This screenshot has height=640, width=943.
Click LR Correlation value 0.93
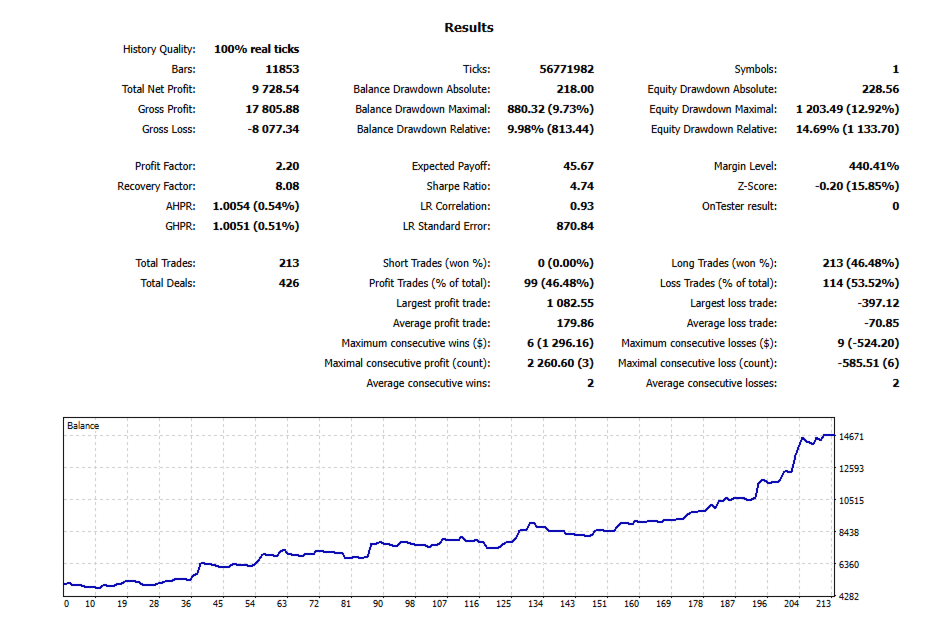[582, 206]
